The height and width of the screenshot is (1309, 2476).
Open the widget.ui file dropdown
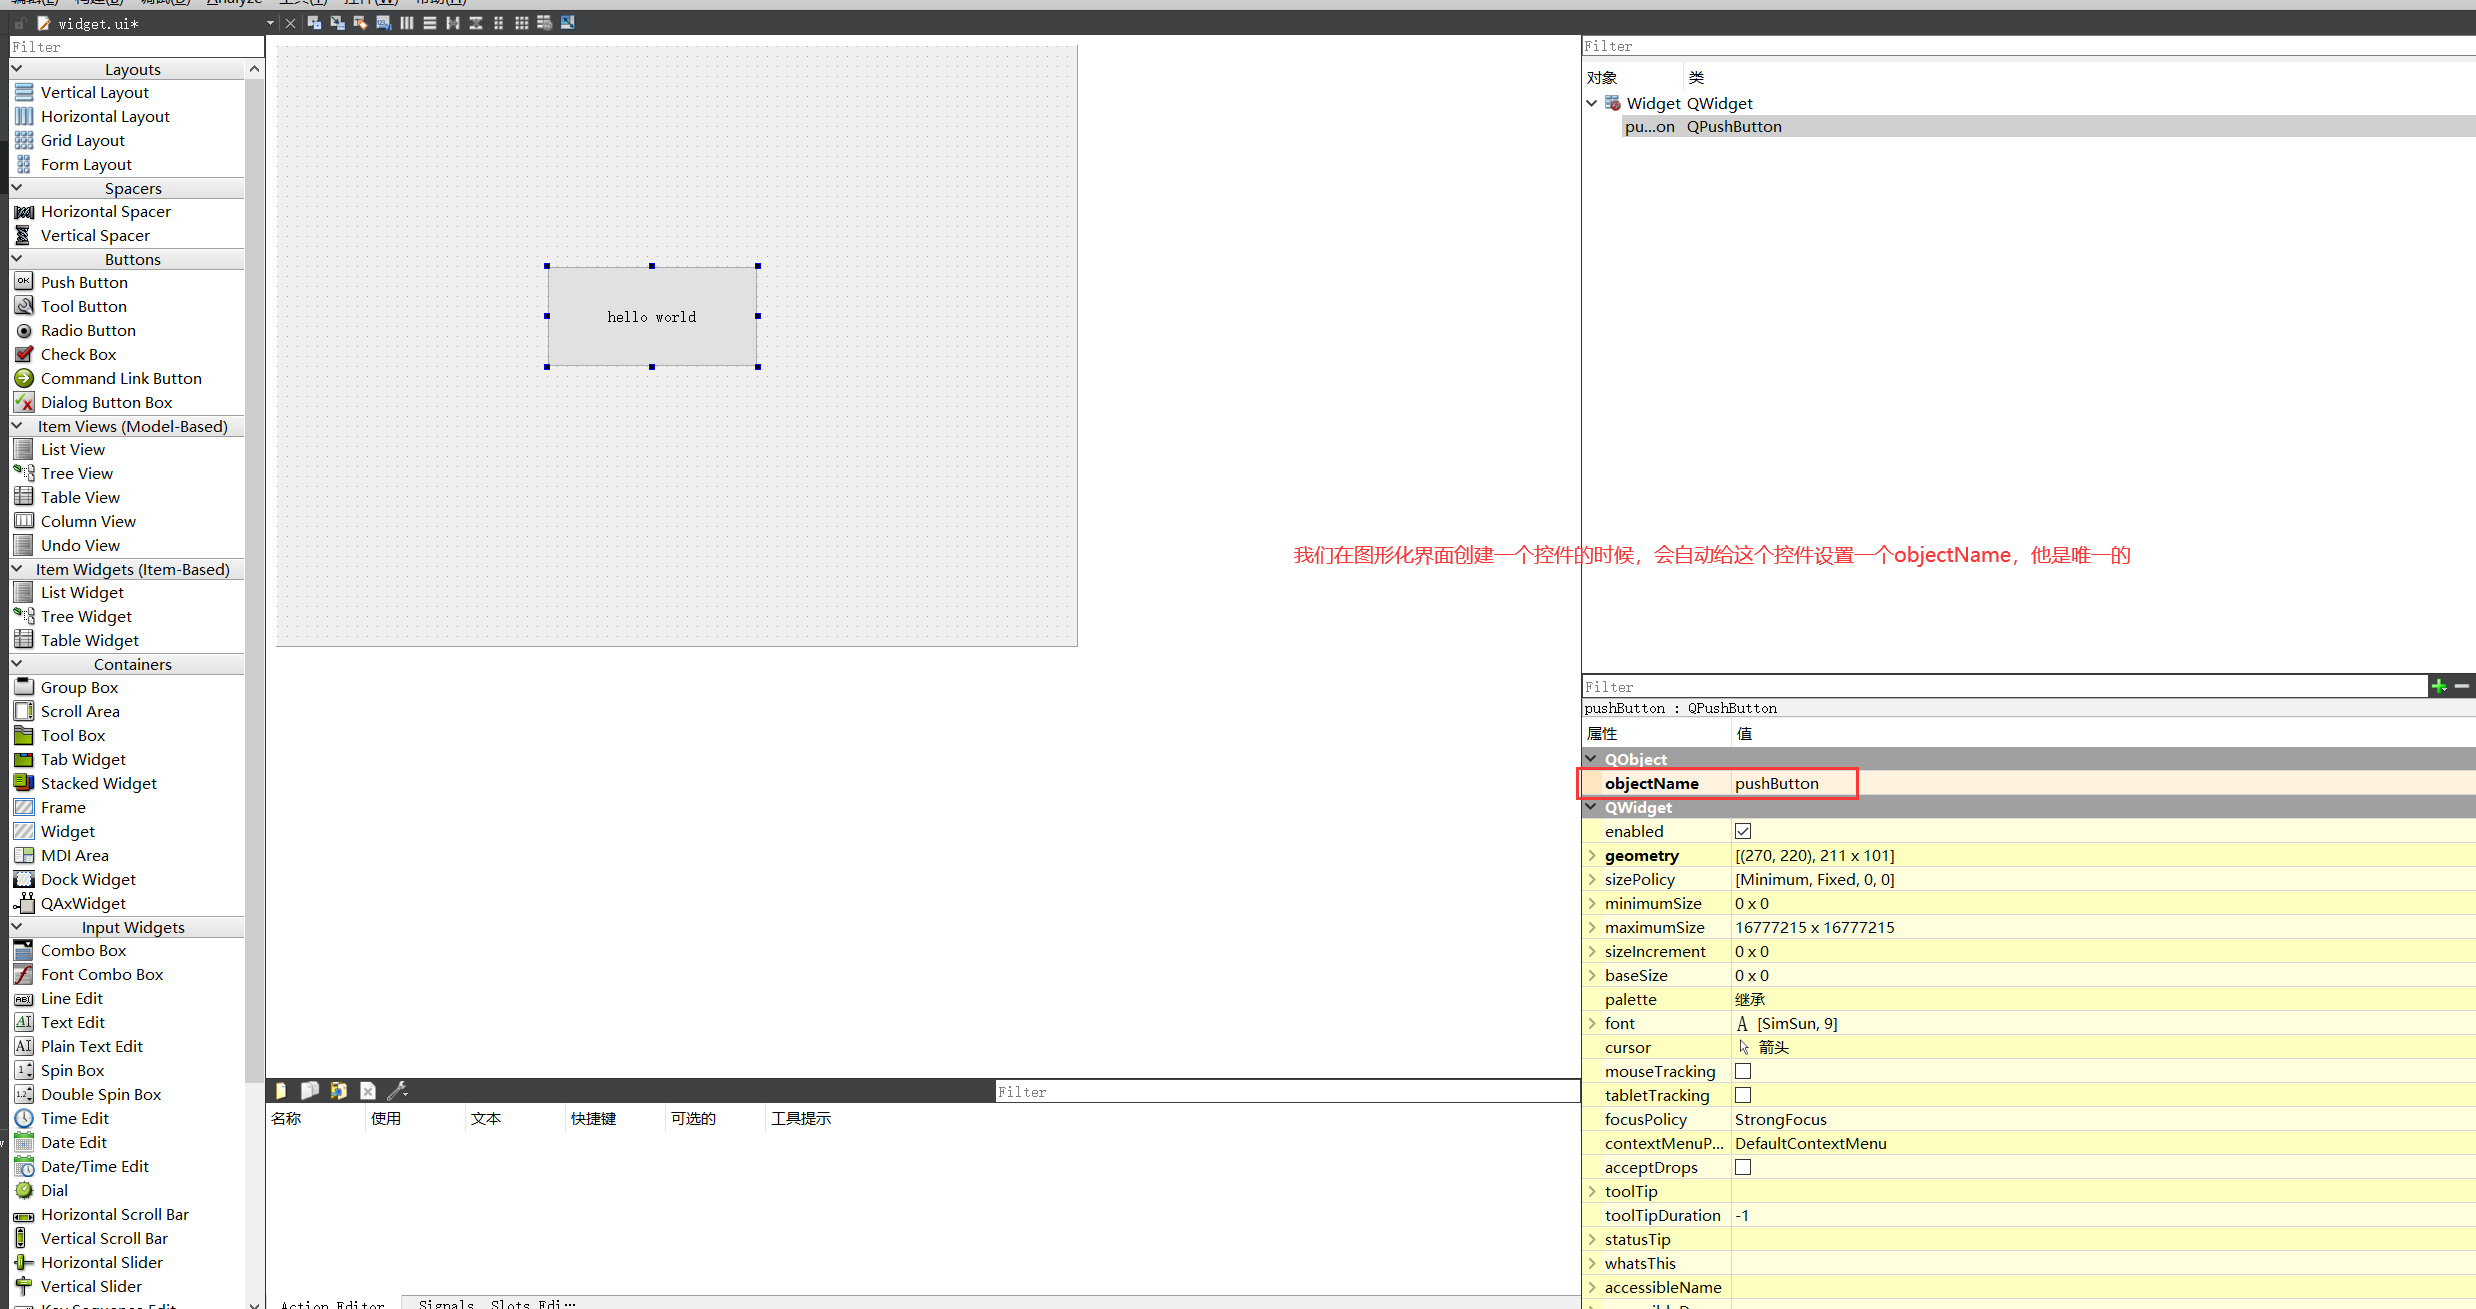click(270, 23)
